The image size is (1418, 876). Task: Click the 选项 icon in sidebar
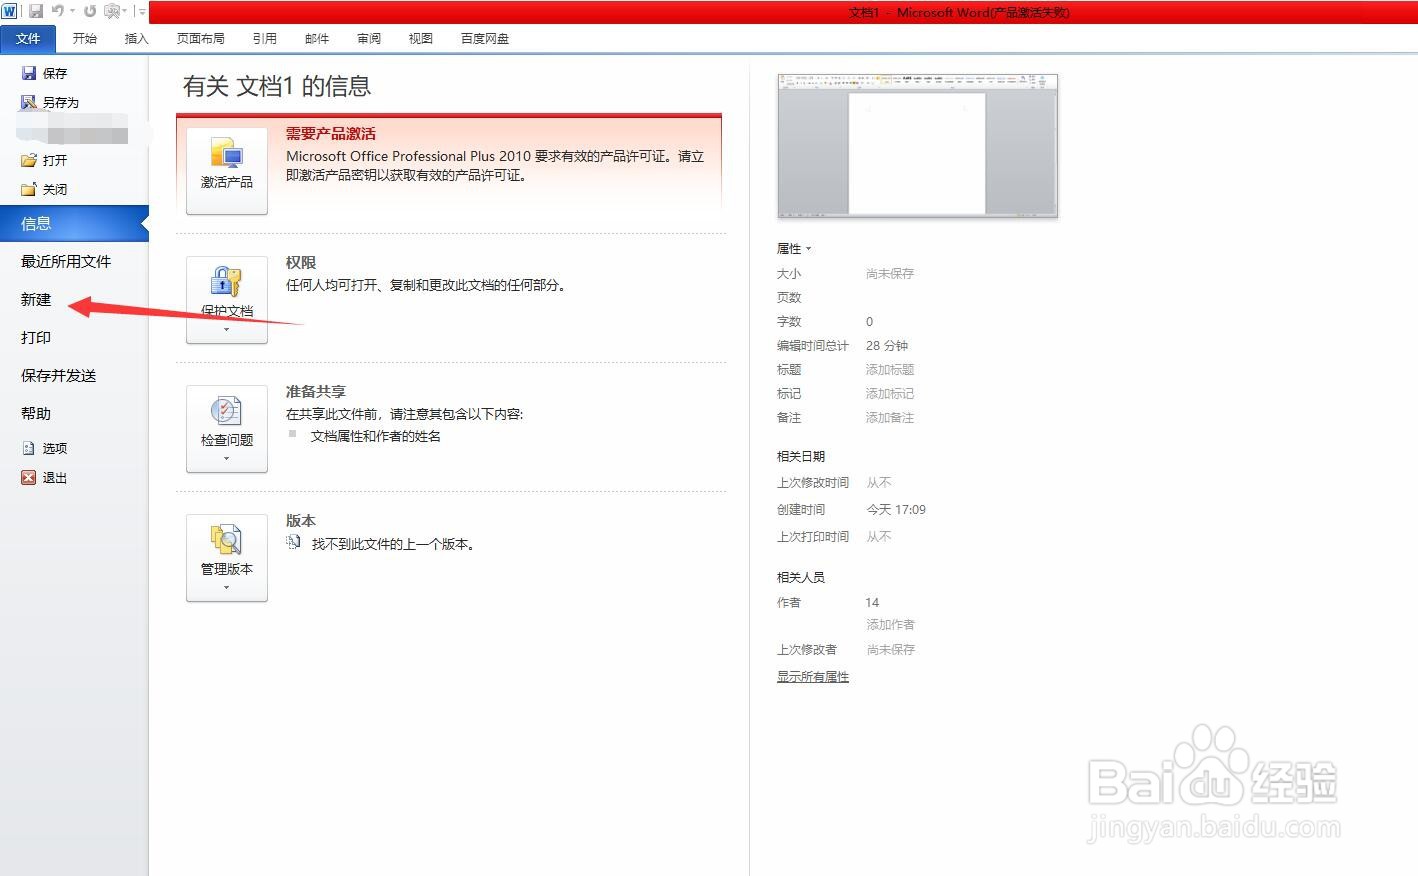pos(29,448)
